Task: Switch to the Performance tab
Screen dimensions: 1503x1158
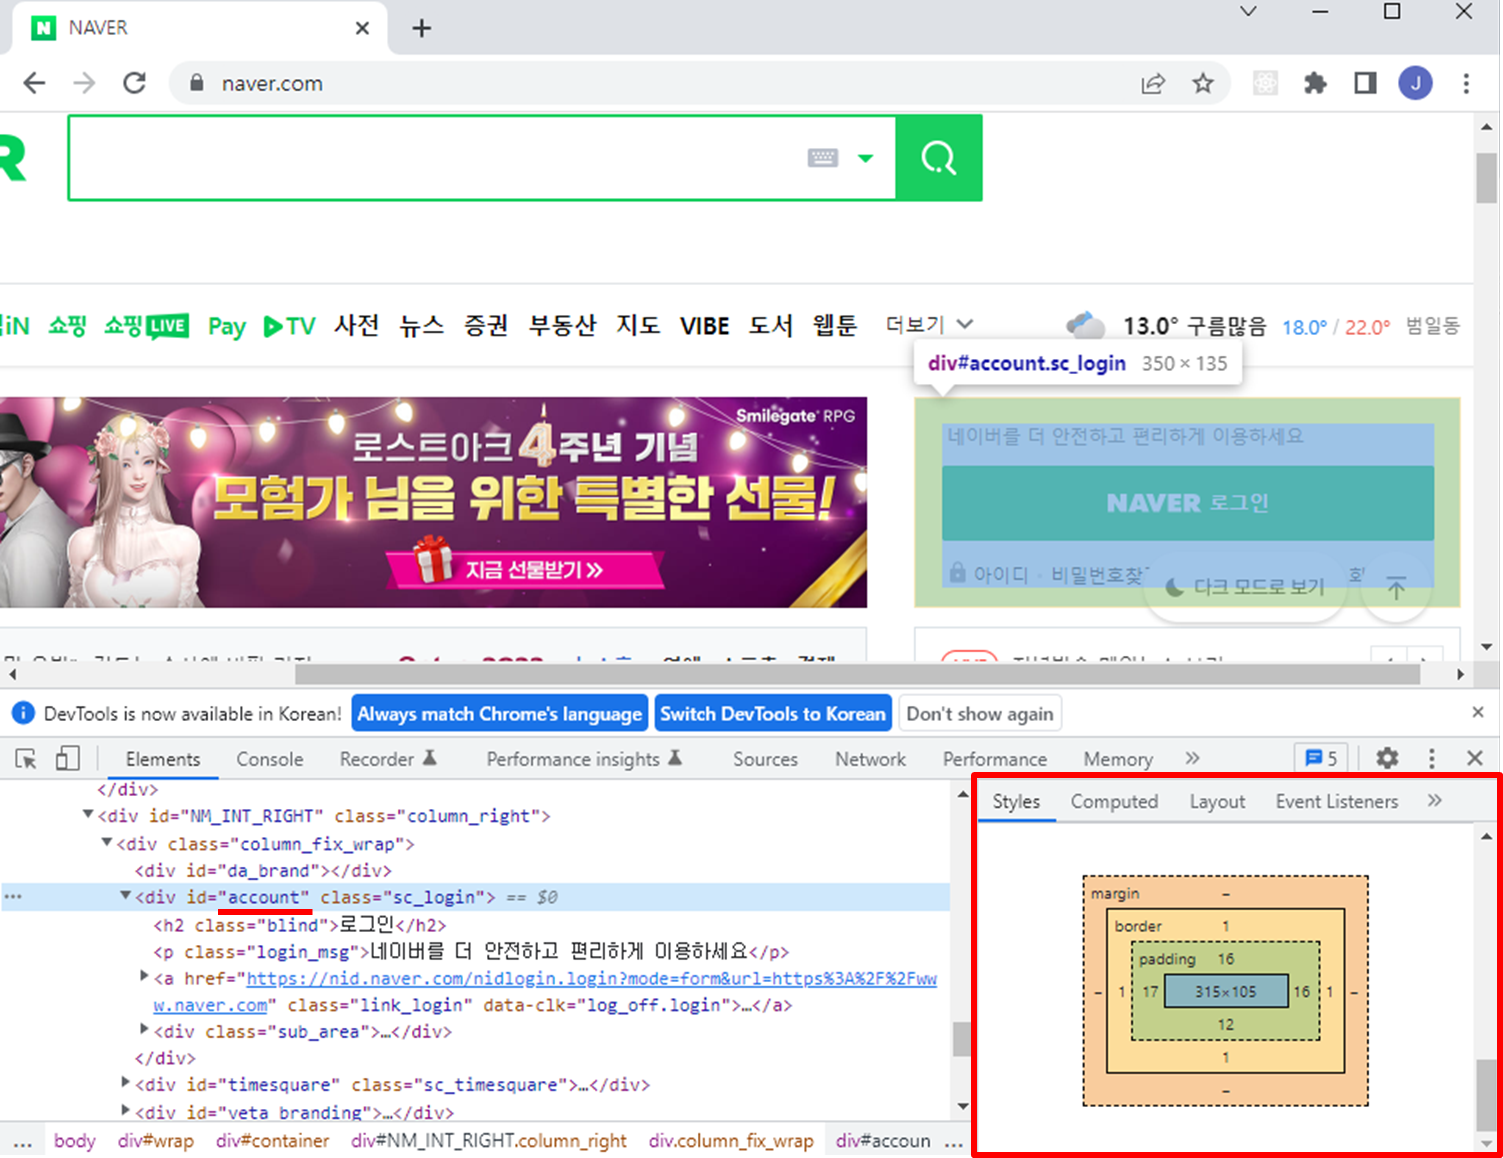Action: pos(995,759)
